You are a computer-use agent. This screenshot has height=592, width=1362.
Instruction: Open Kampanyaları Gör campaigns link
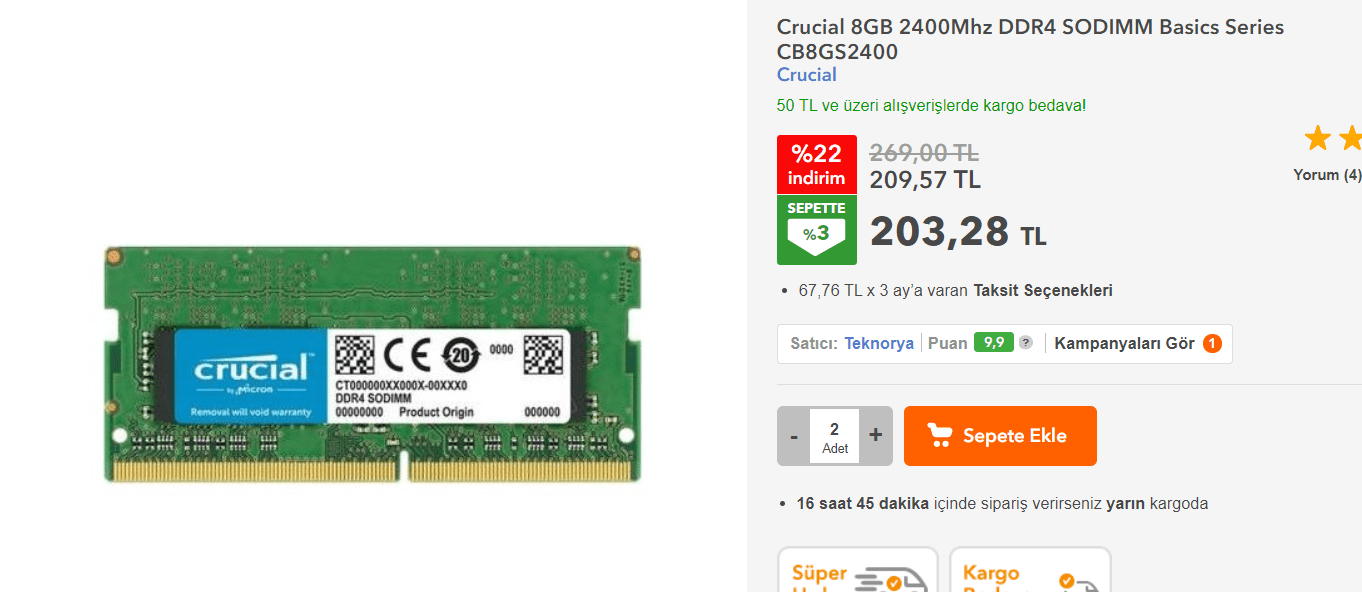click(x=1125, y=343)
